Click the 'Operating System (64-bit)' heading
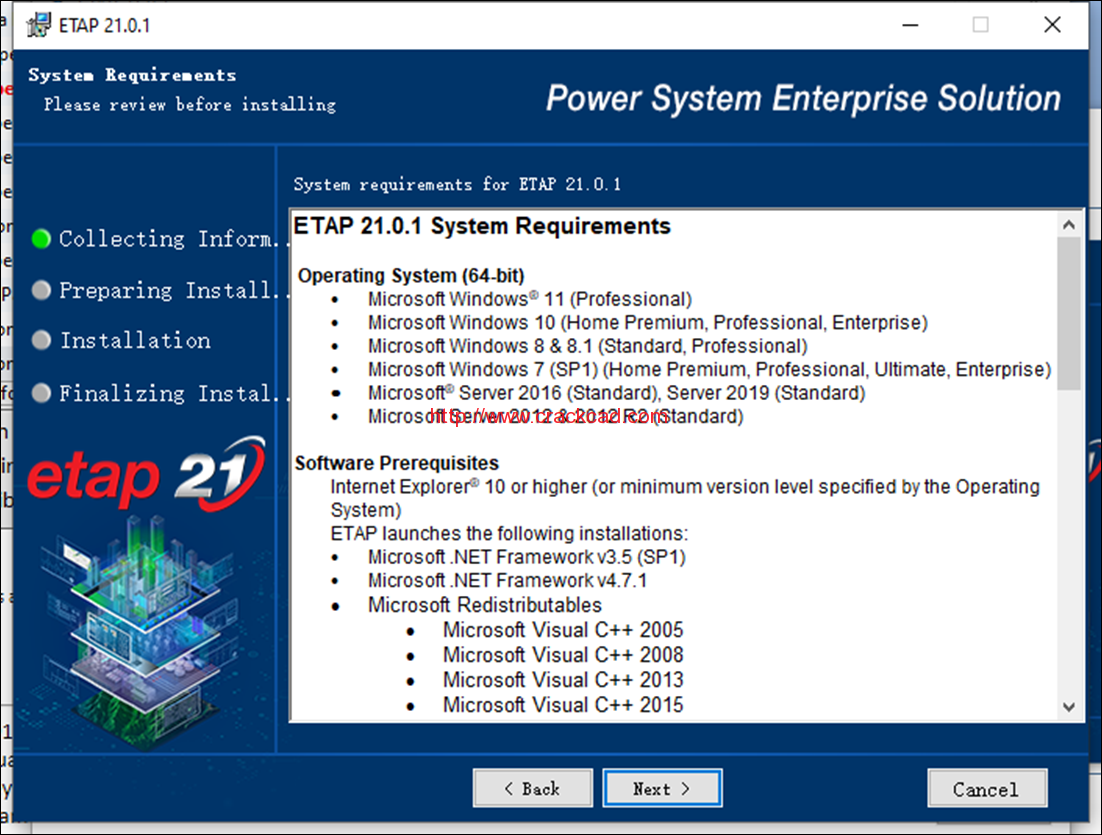Viewport: 1102px width, 835px height. click(411, 276)
